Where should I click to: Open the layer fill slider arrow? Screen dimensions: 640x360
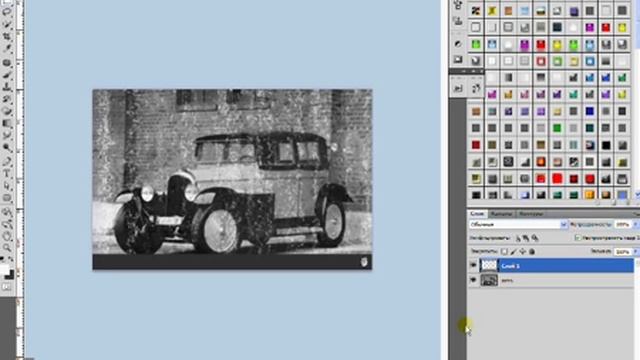(x=636, y=251)
